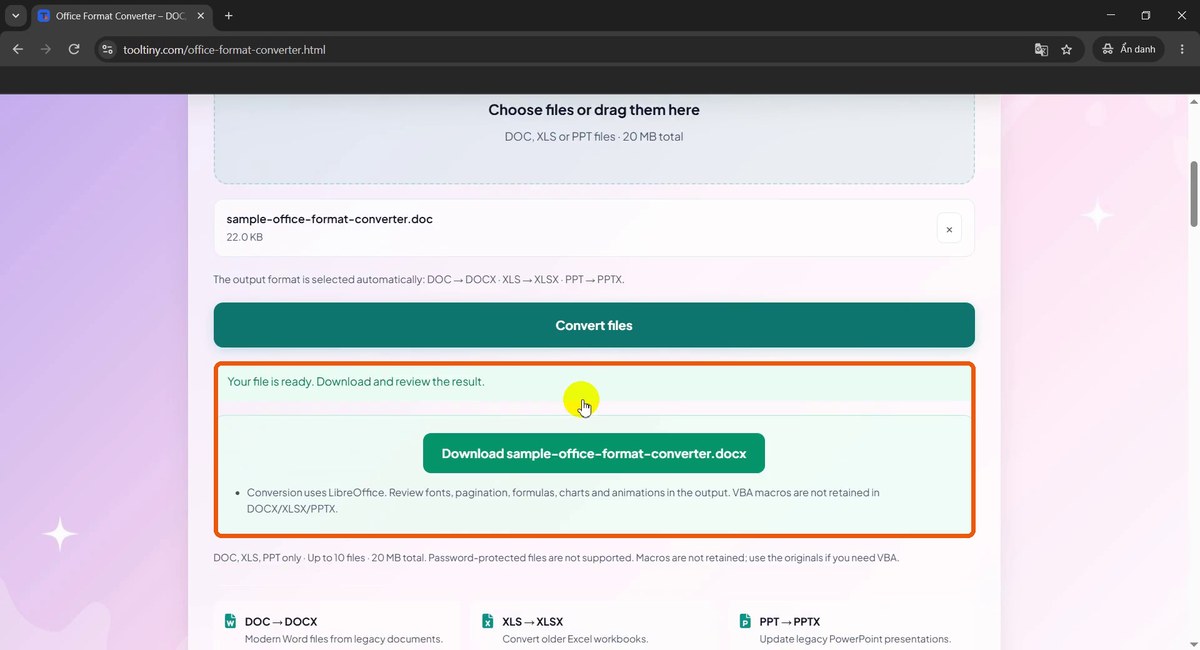
Task: Bookmark this page with the star
Action: [1066, 49]
